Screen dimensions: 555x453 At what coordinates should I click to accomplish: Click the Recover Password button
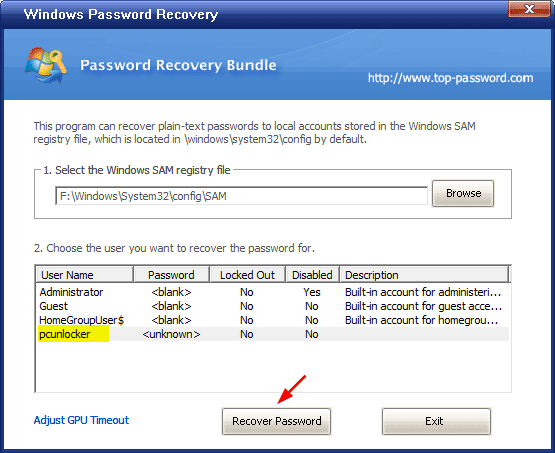click(x=276, y=421)
